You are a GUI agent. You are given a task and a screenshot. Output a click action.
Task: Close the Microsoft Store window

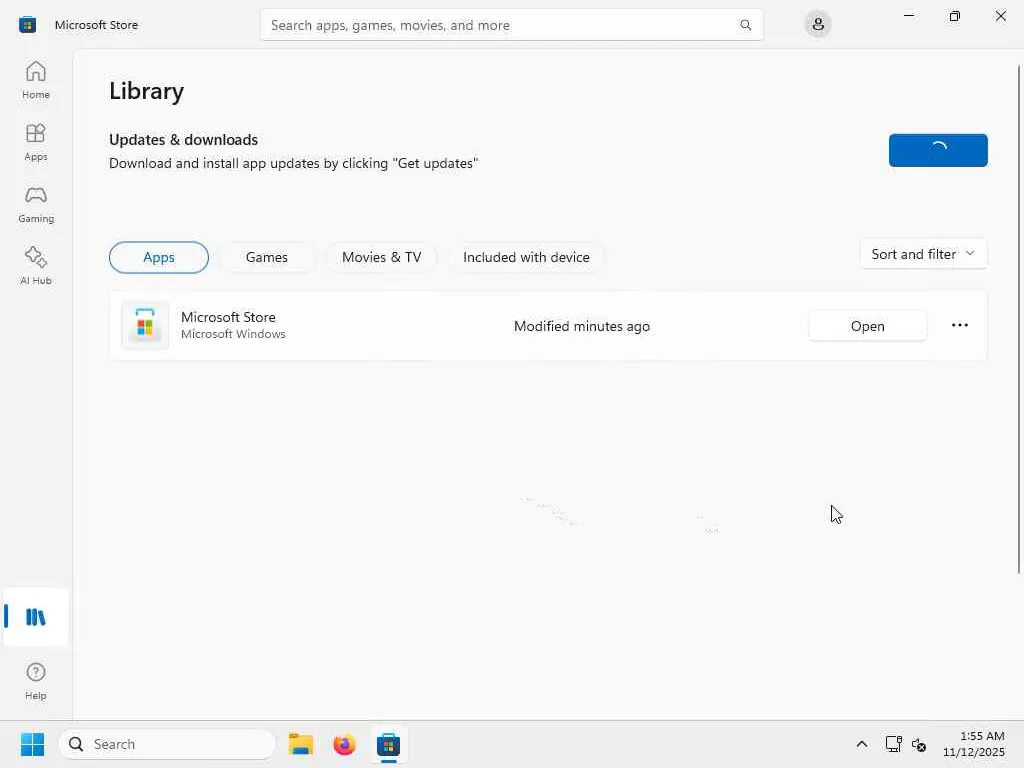point(1000,16)
